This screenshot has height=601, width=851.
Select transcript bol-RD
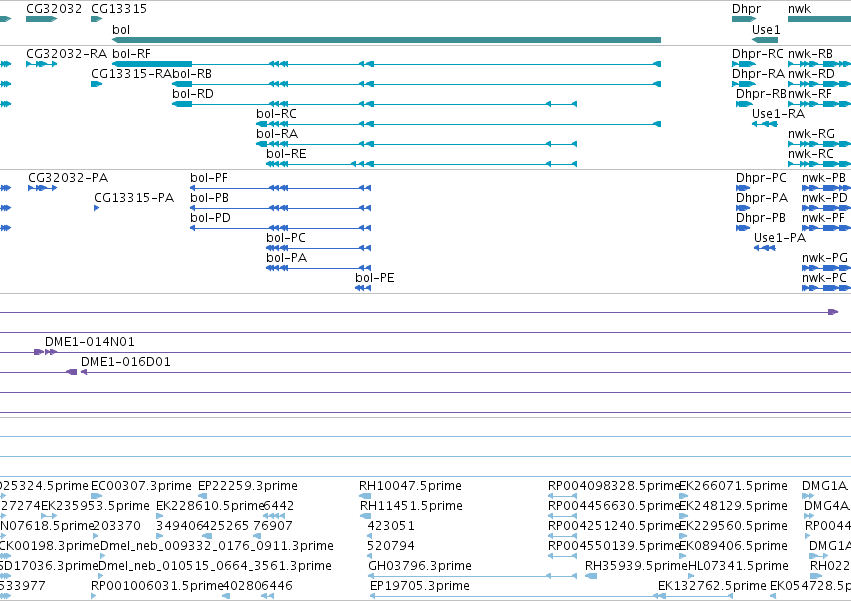(x=374, y=104)
